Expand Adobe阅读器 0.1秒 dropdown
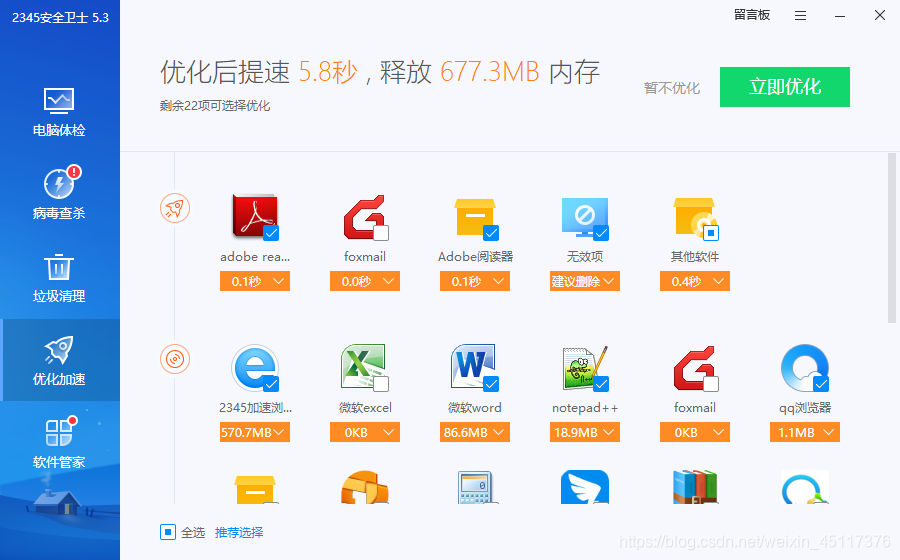Image resolution: width=900 pixels, height=560 pixels. click(x=475, y=281)
